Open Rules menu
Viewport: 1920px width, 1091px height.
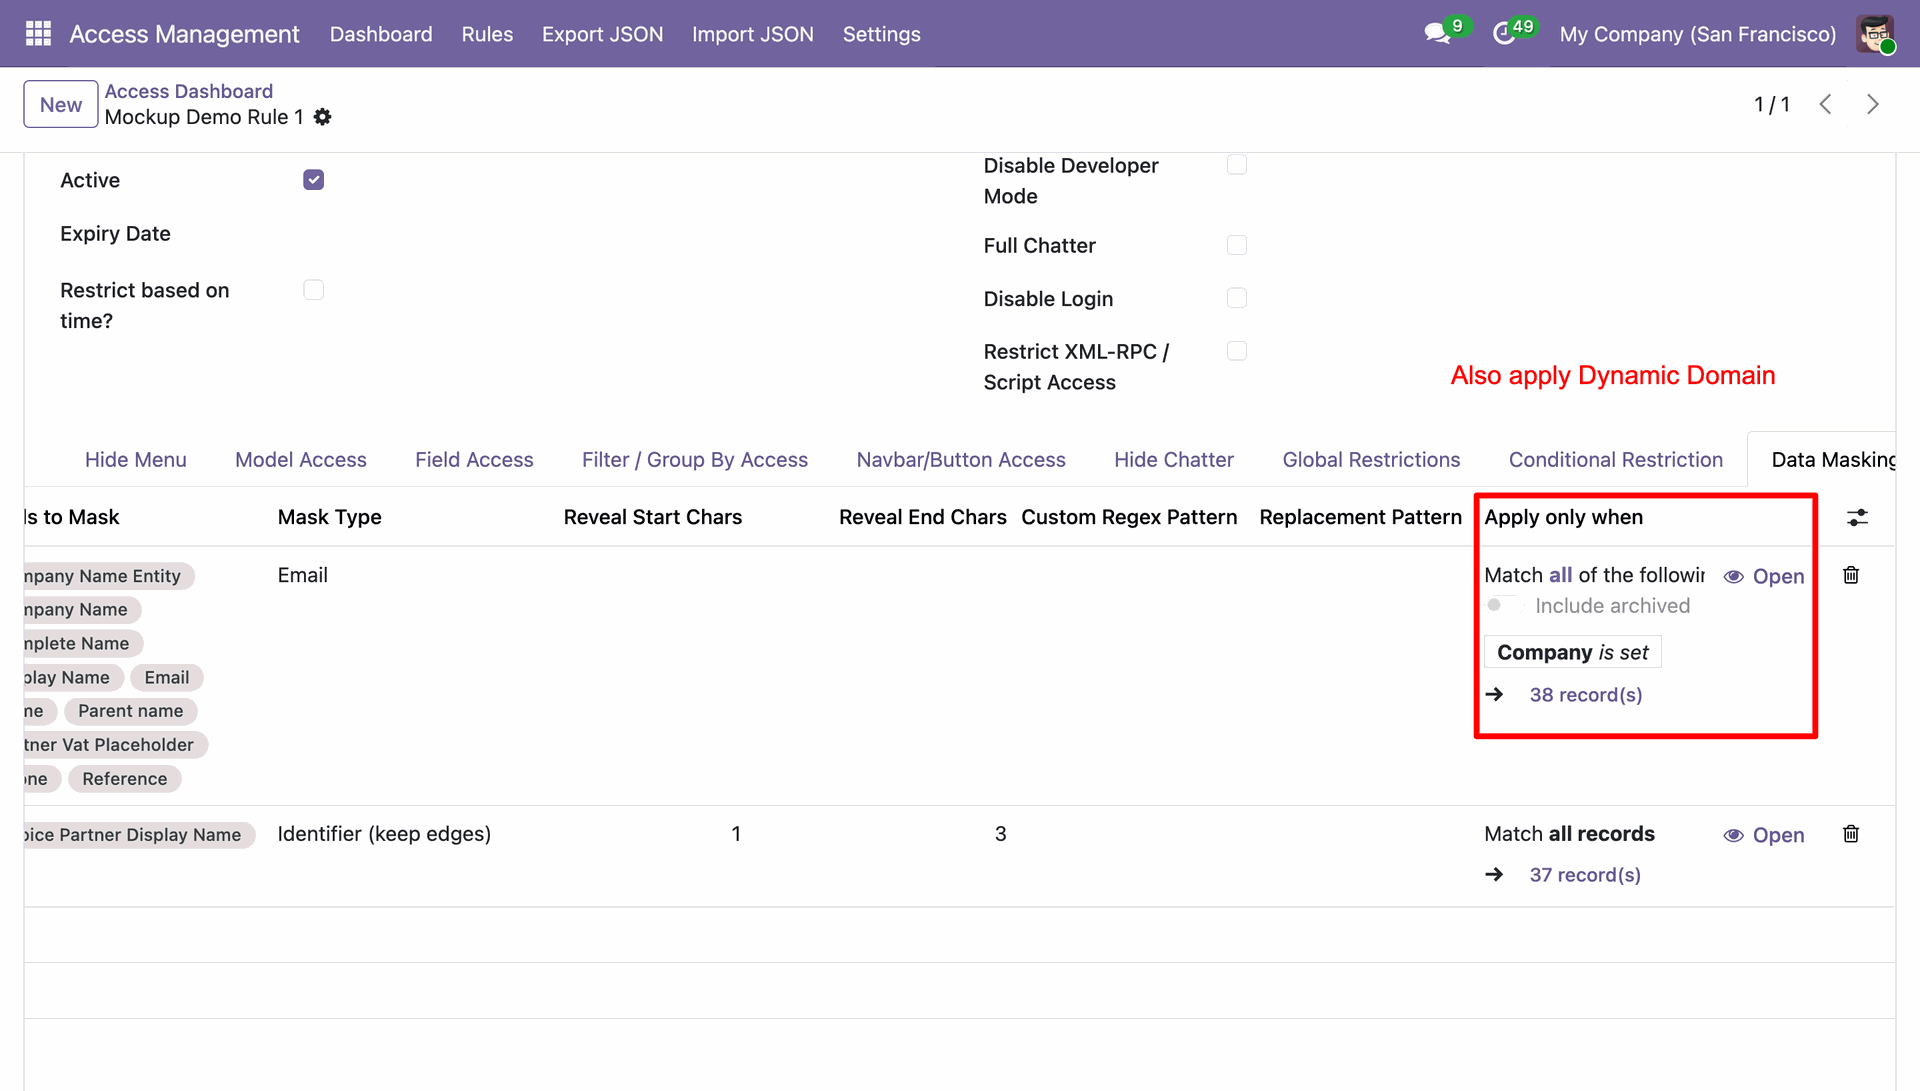(487, 34)
